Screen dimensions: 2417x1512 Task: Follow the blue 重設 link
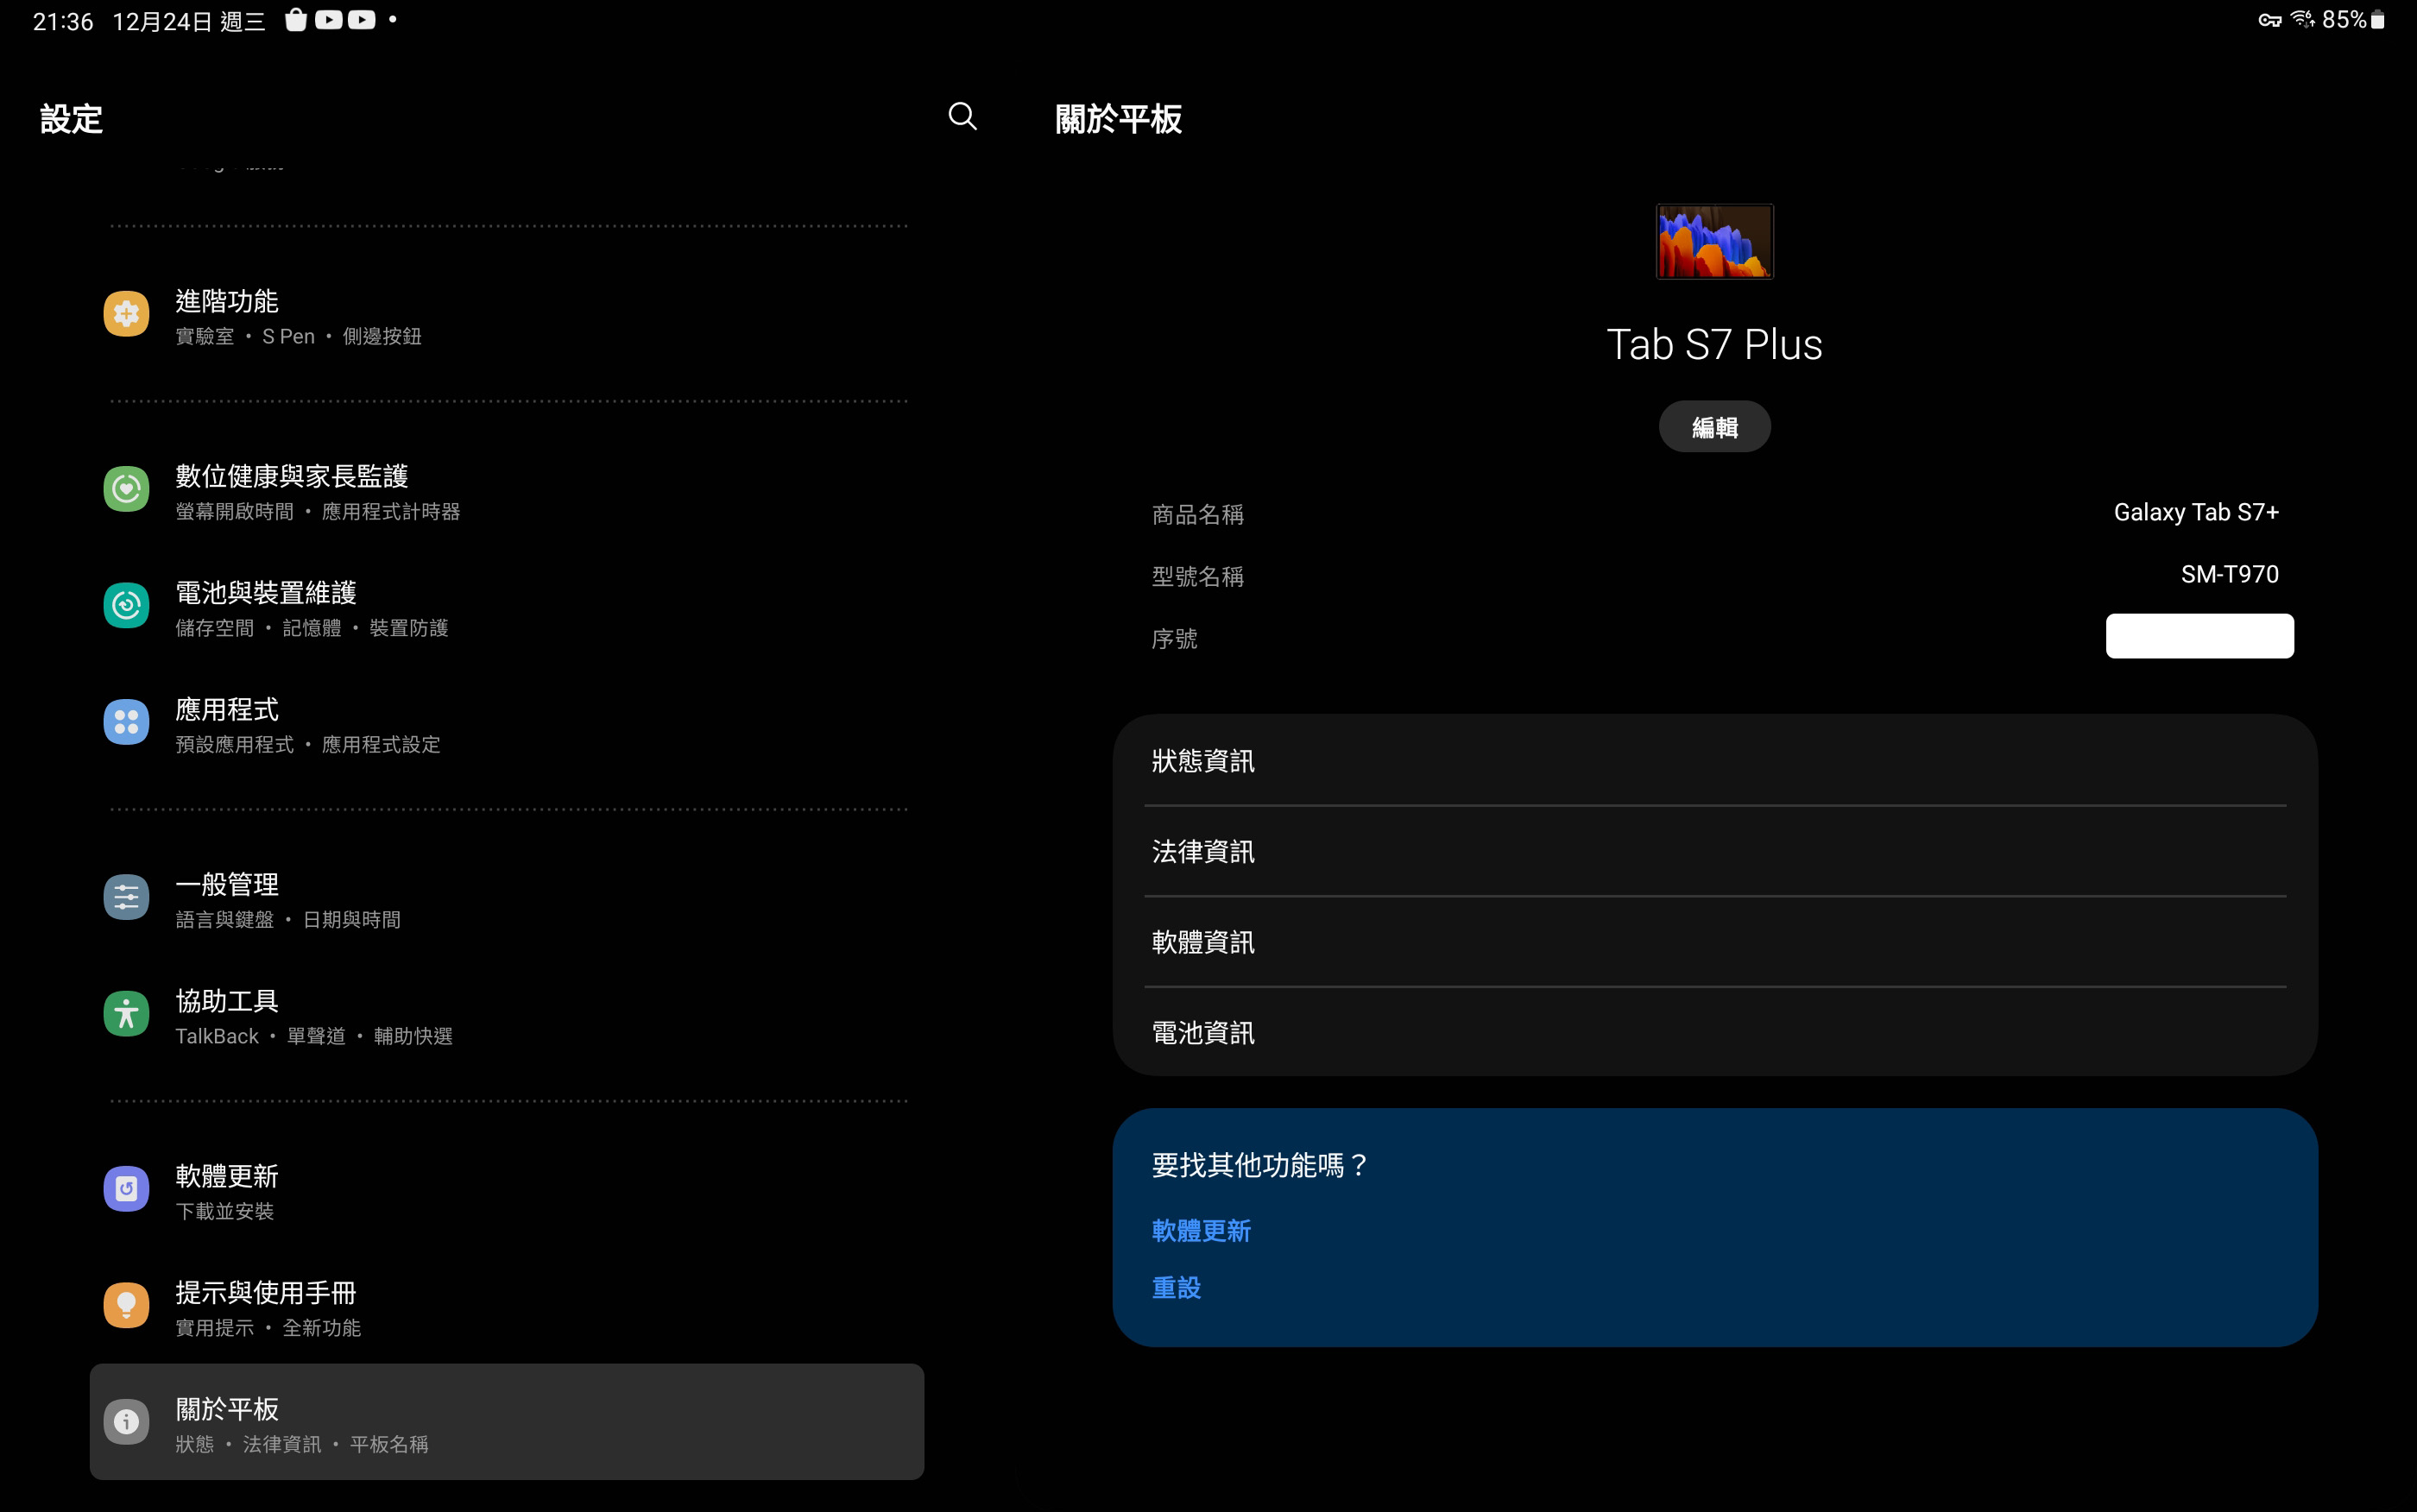click(1176, 1288)
